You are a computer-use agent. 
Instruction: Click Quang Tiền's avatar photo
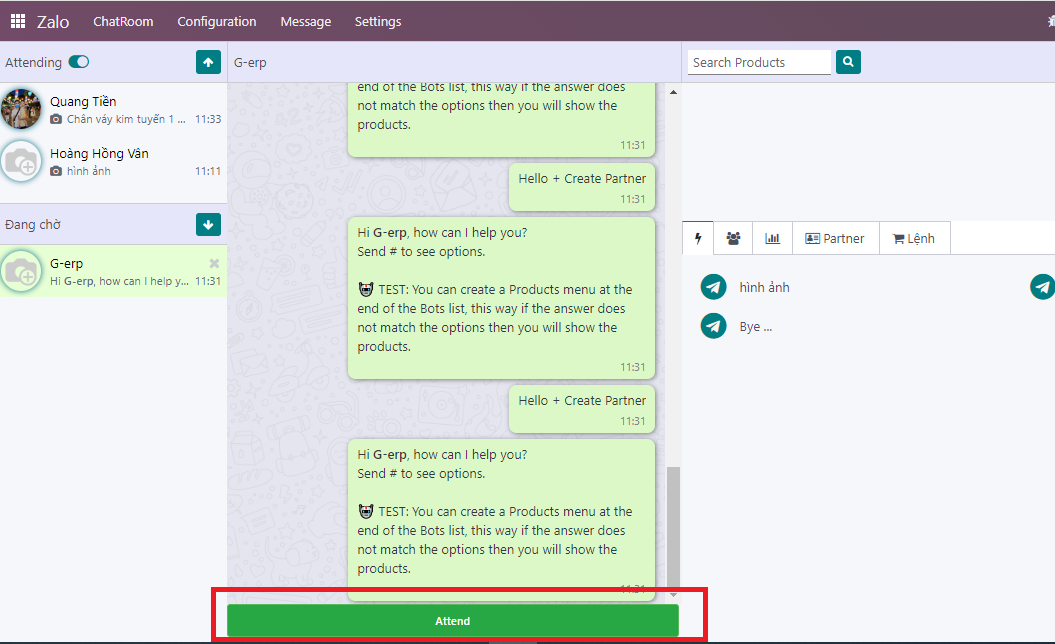point(21,108)
